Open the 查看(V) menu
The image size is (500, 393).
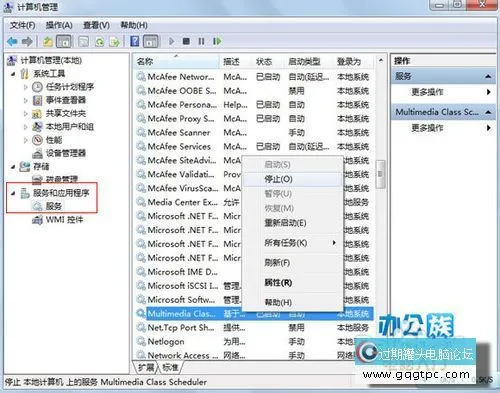click(96, 25)
